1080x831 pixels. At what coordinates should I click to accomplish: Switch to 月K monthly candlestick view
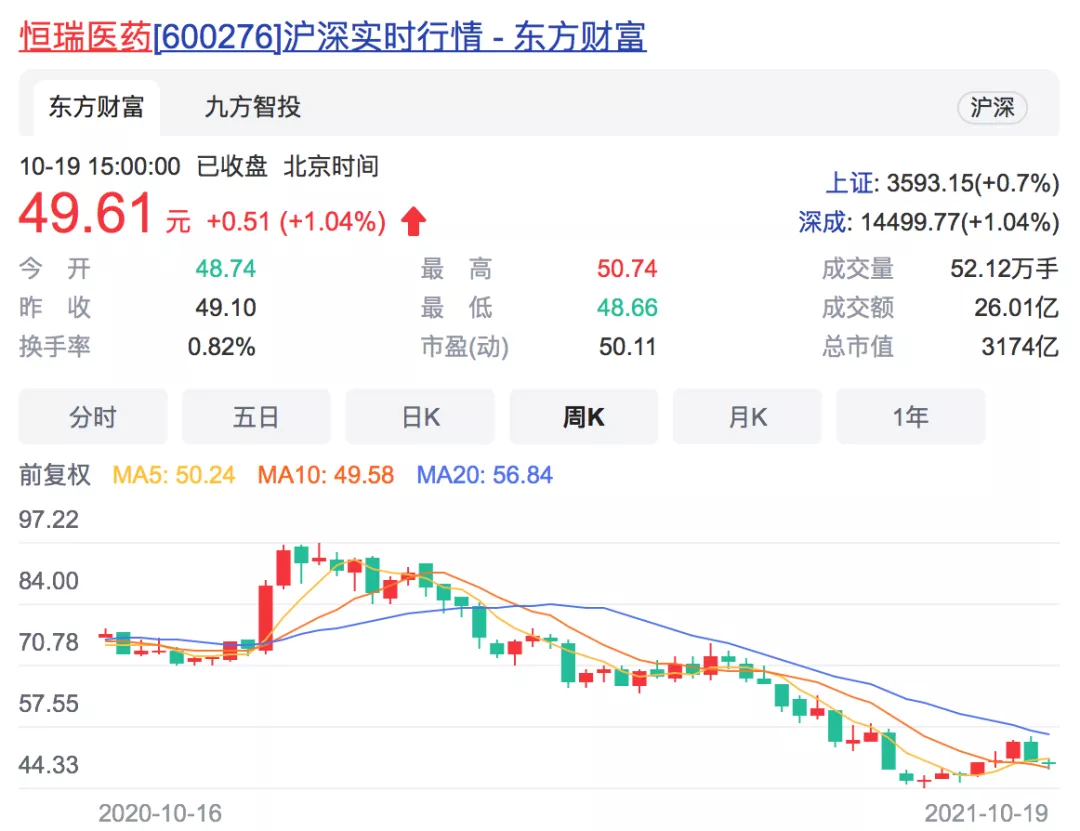(747, 417)
